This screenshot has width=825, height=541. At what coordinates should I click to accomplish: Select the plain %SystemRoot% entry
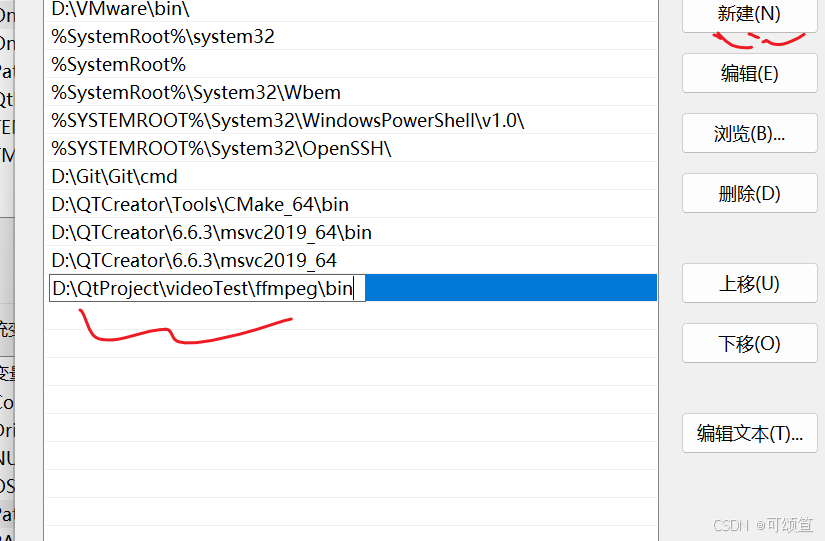pos(351,64)
